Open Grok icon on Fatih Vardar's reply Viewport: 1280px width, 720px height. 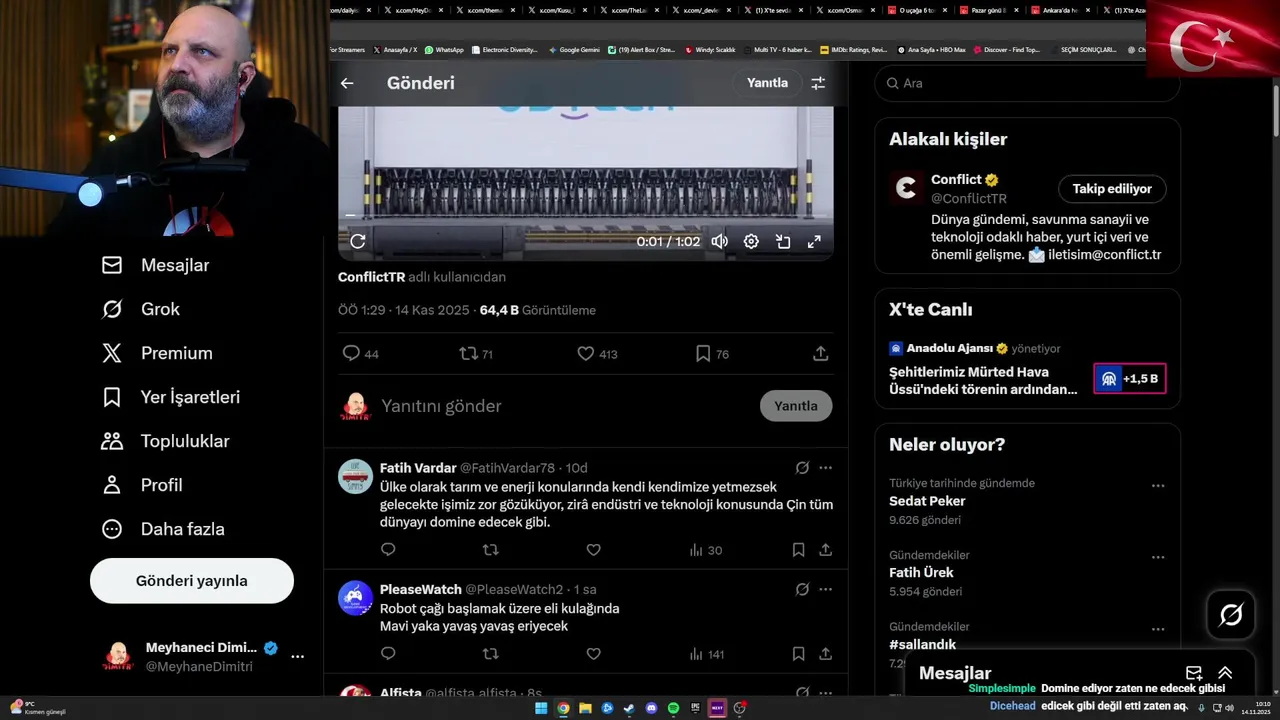click(802, 468)
